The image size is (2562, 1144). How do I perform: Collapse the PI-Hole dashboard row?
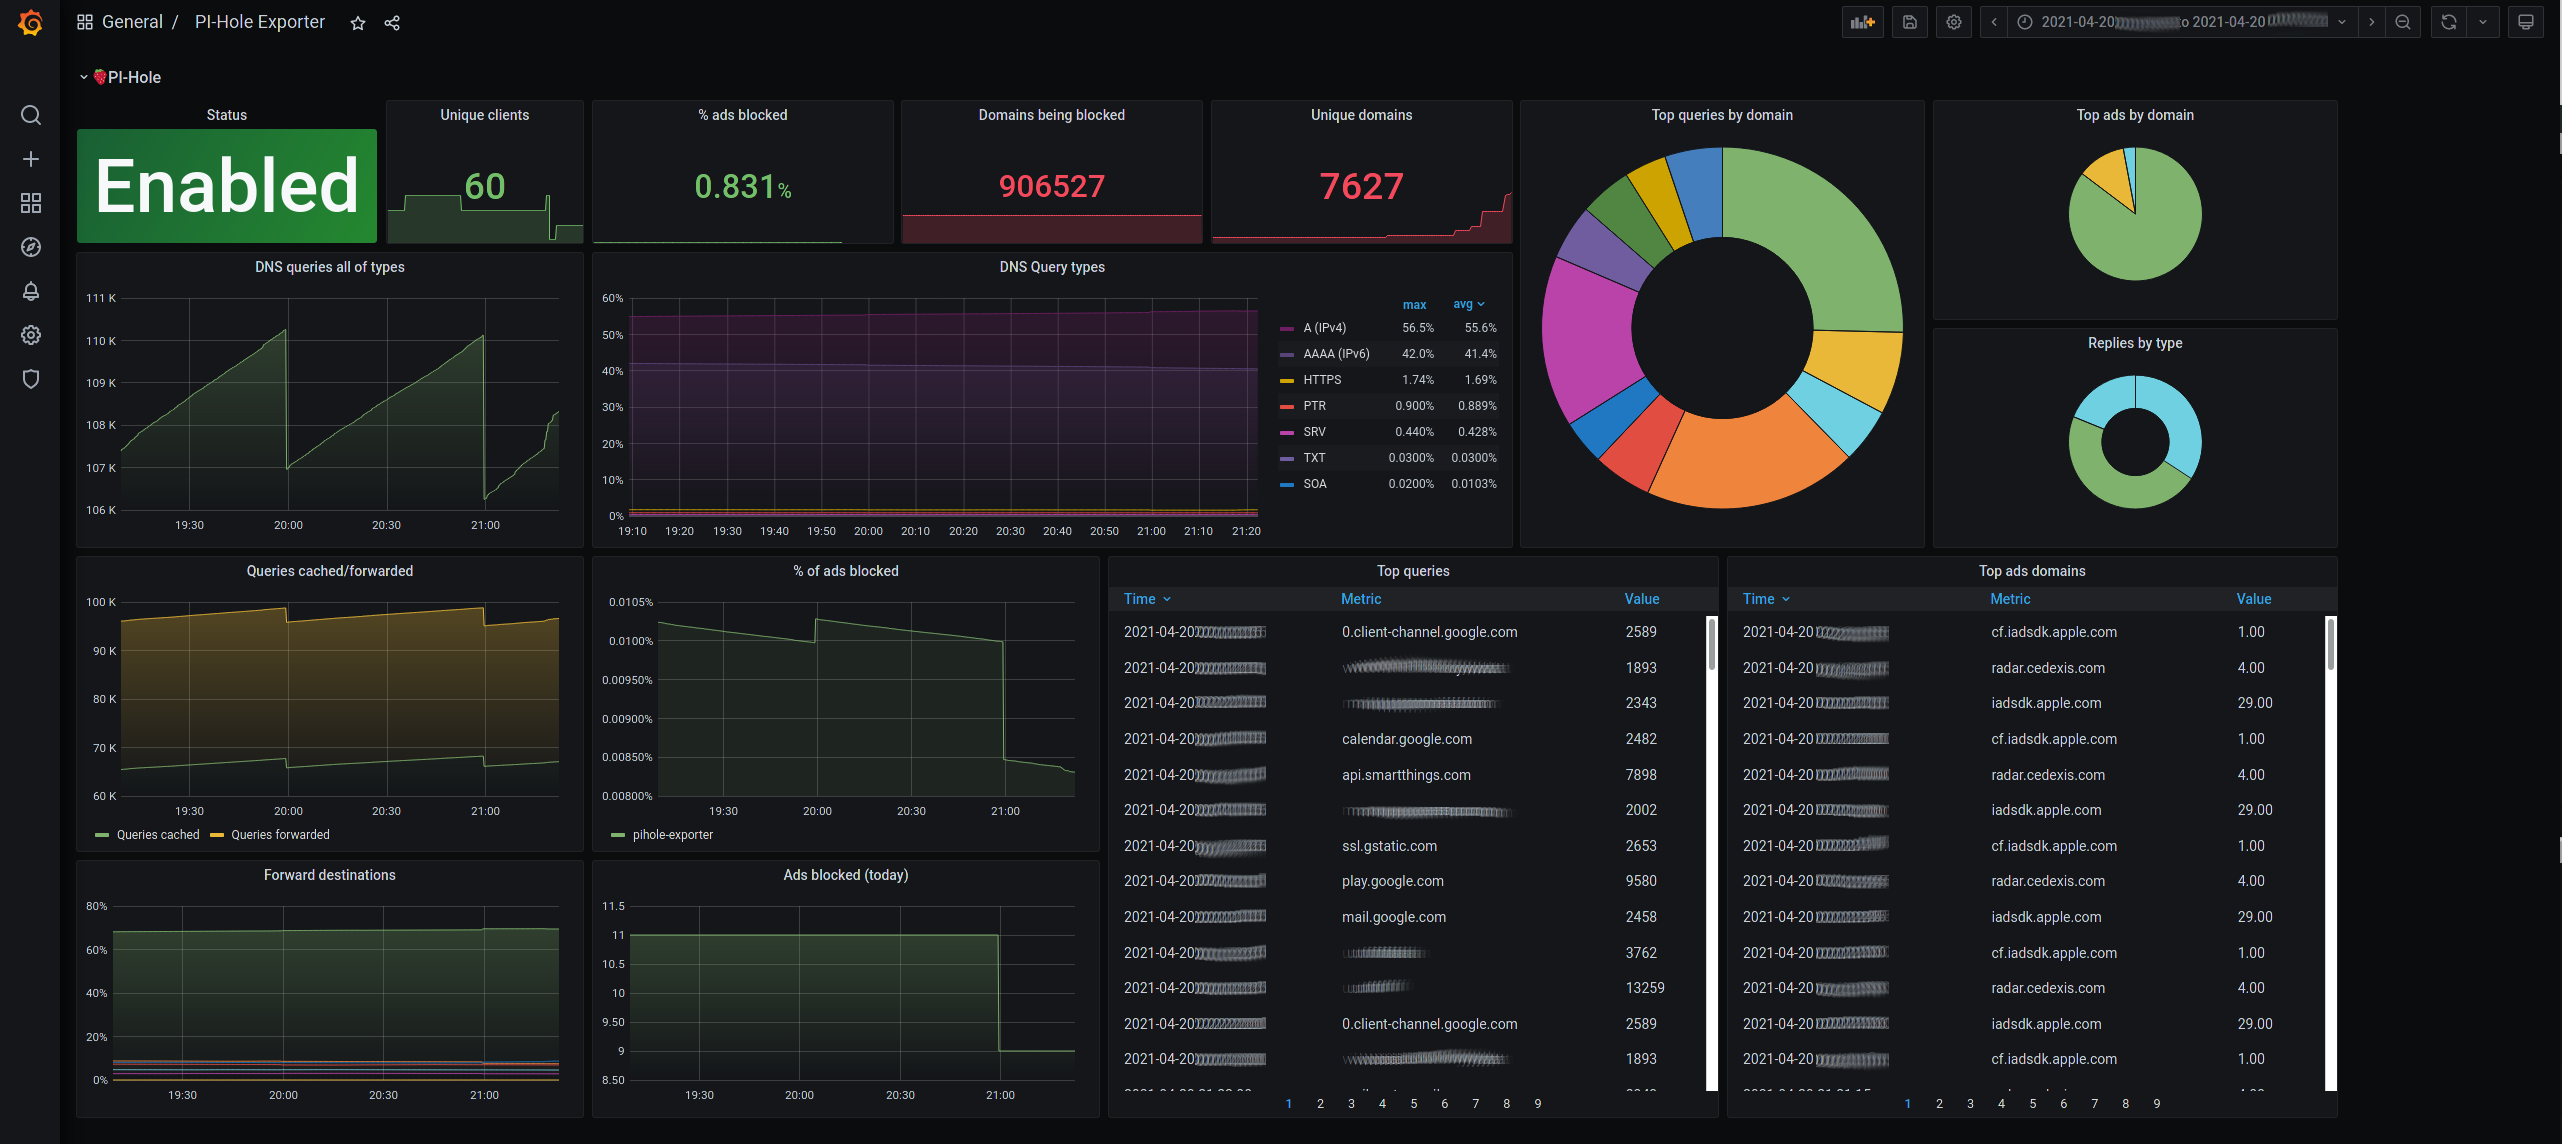(84, 77)
